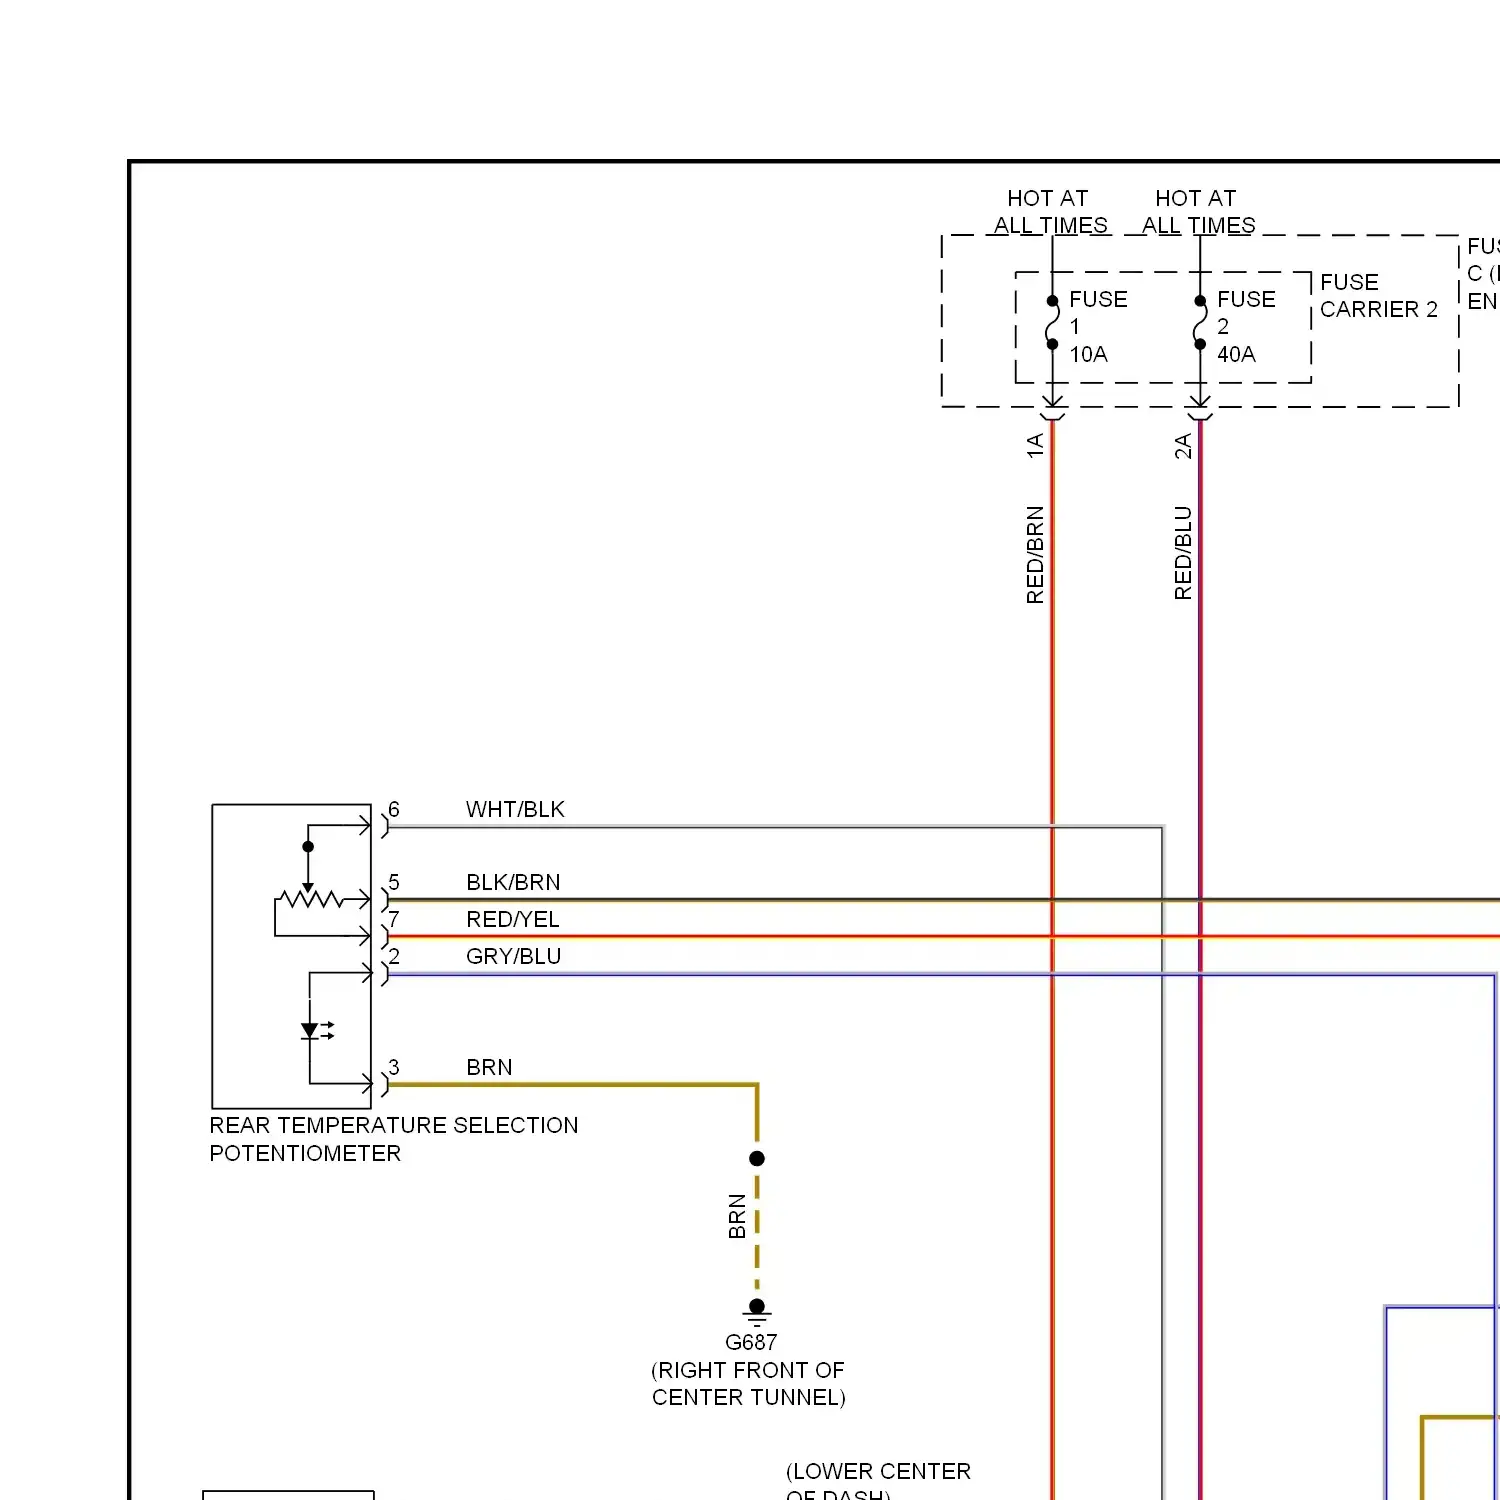Click the 'G687' ground label
Screen dimensions: 1500x1500
click(751, 1342)
